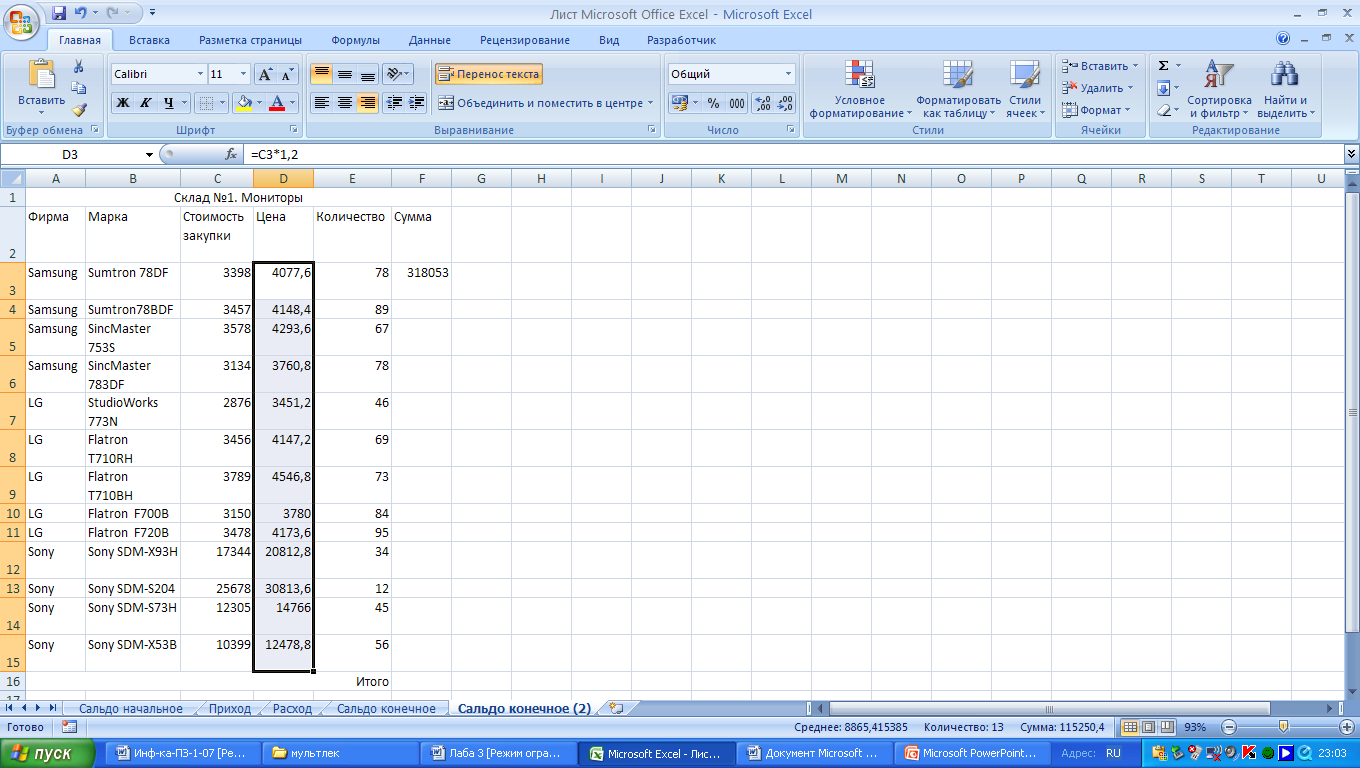This screenshot has width=1360, height=768.
Task: Click the accounting currency format icon
Action: point(680,103)
